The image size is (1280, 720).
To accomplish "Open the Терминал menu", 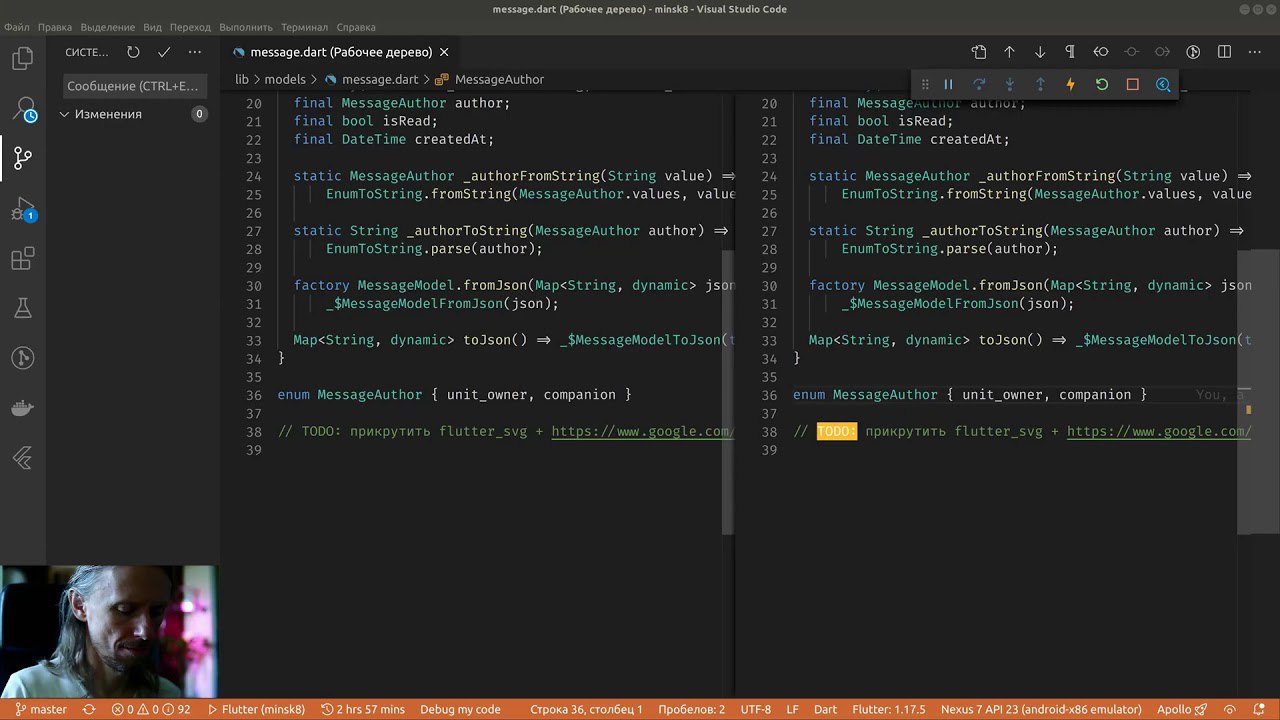I will pyautogui.click(x=304, y=27).
